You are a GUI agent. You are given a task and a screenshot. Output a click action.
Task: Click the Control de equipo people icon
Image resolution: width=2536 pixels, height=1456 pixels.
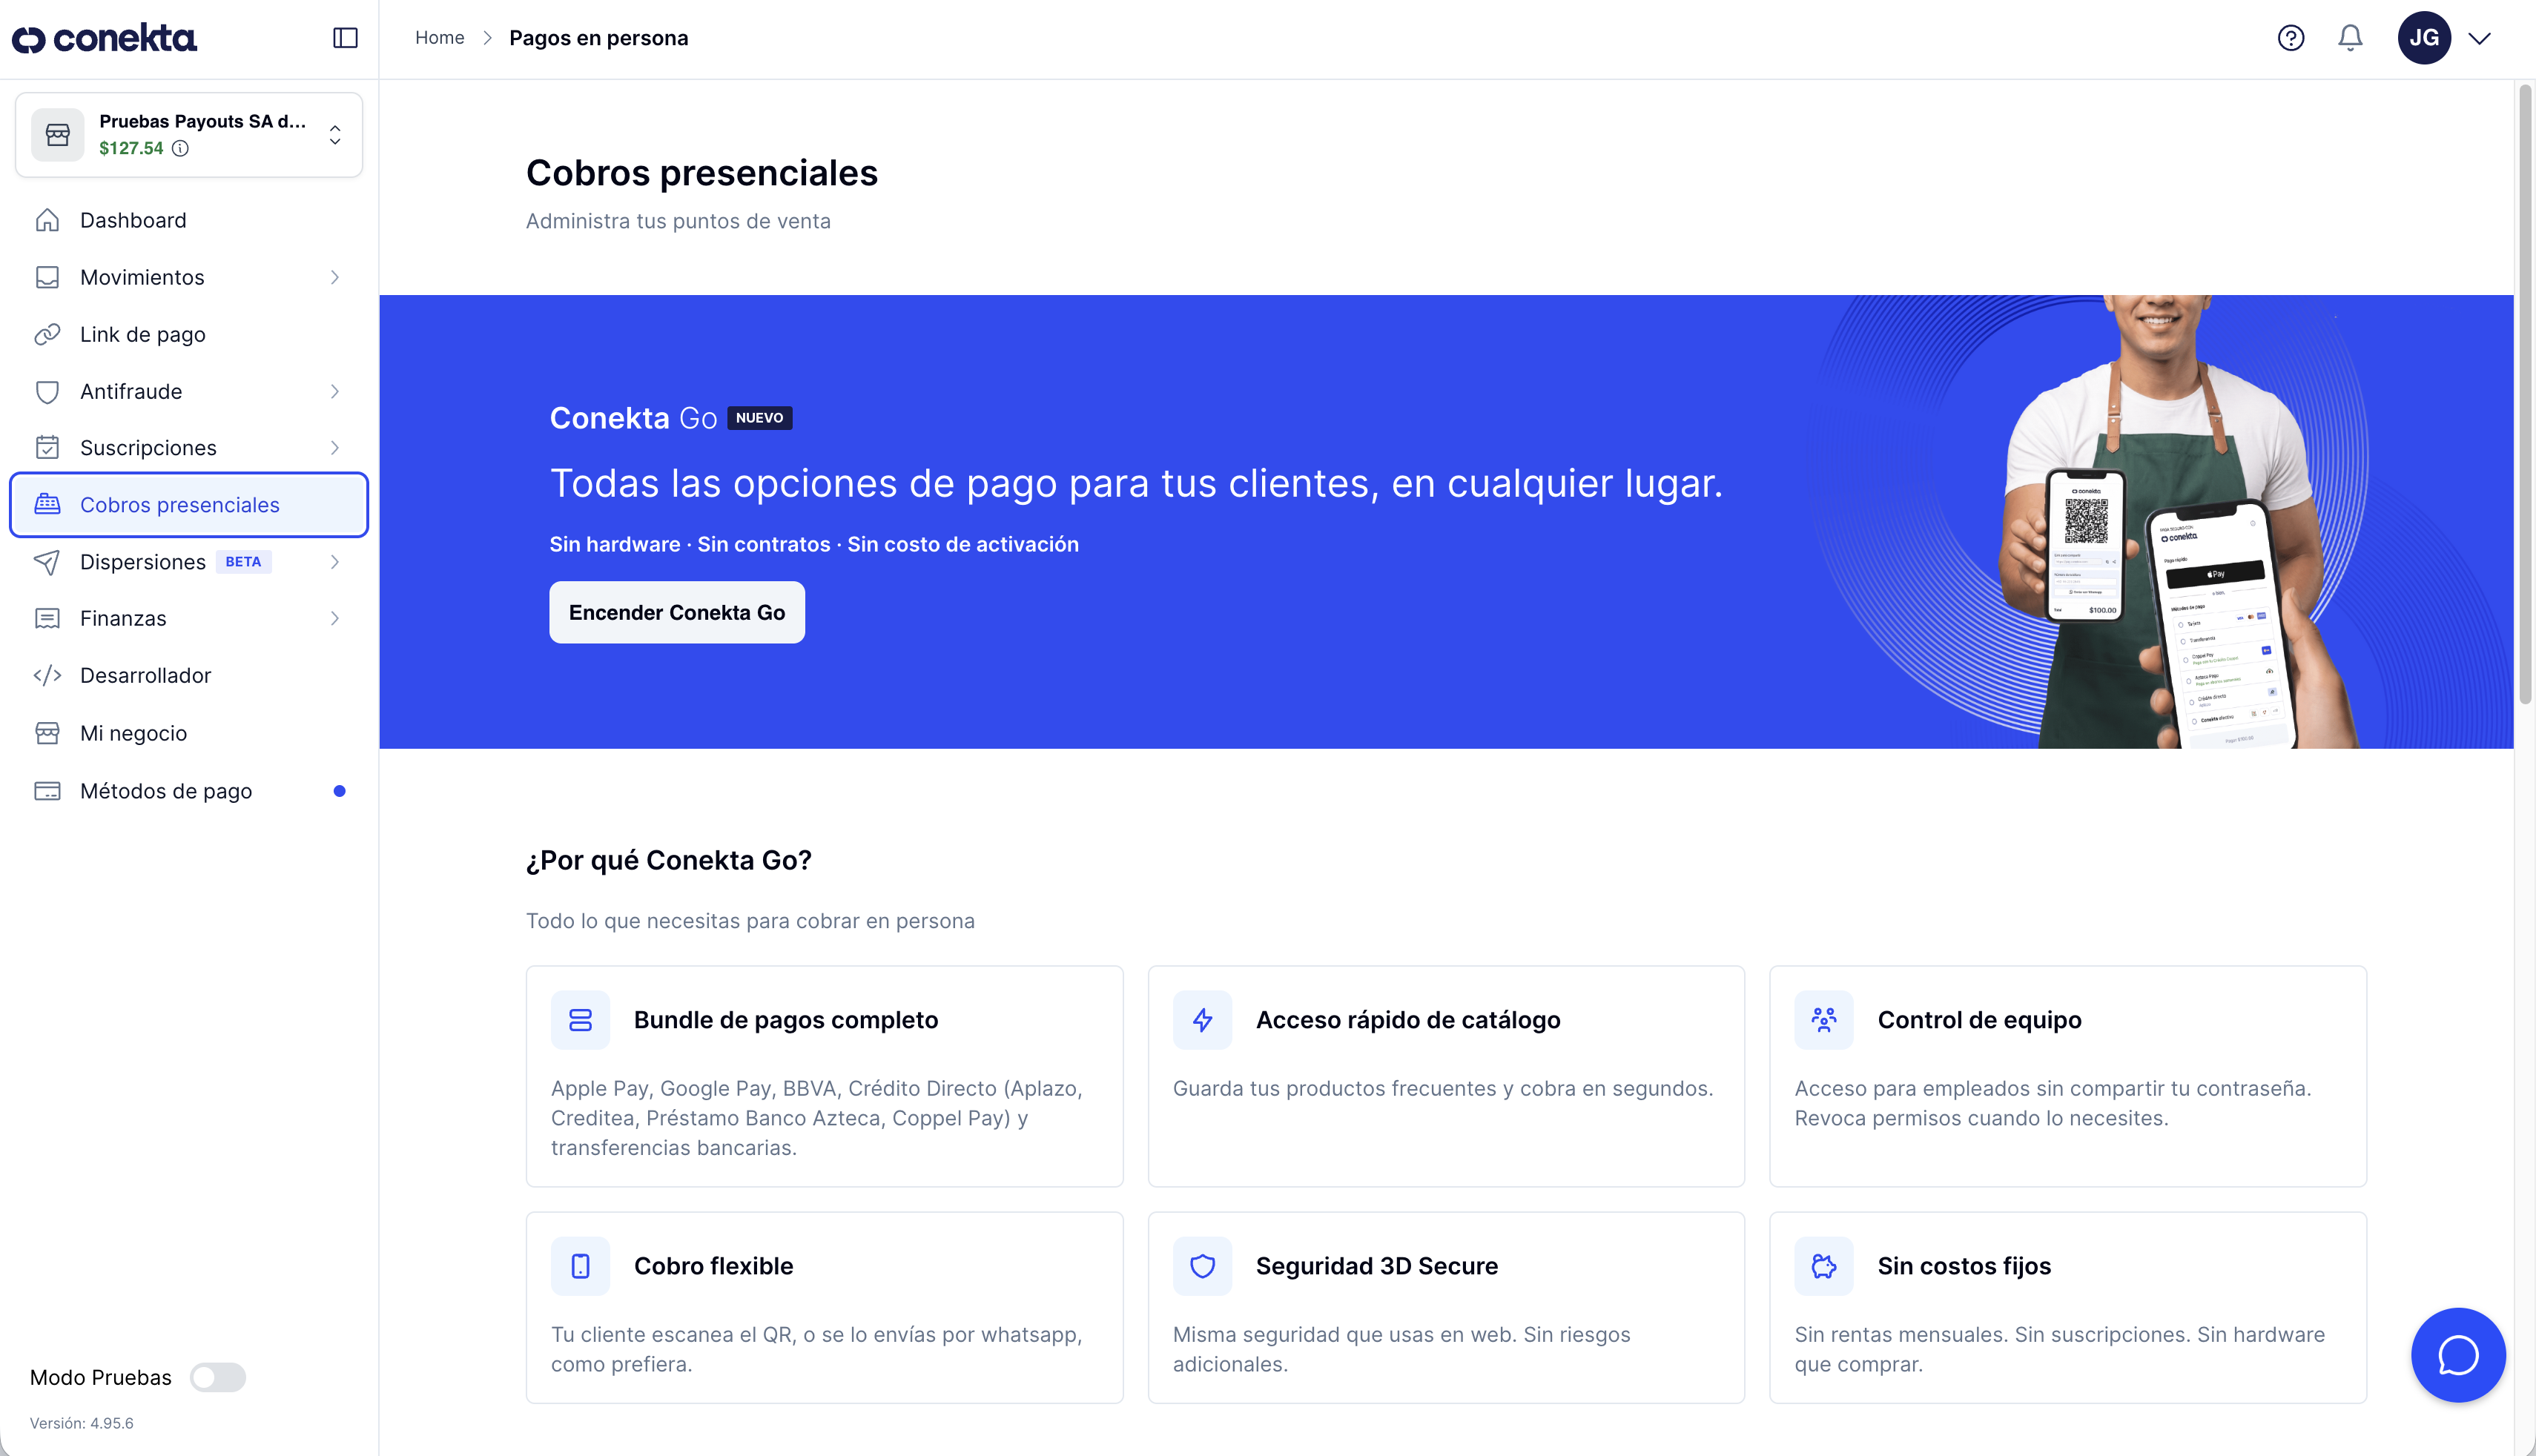[x=1823, y=1020]
